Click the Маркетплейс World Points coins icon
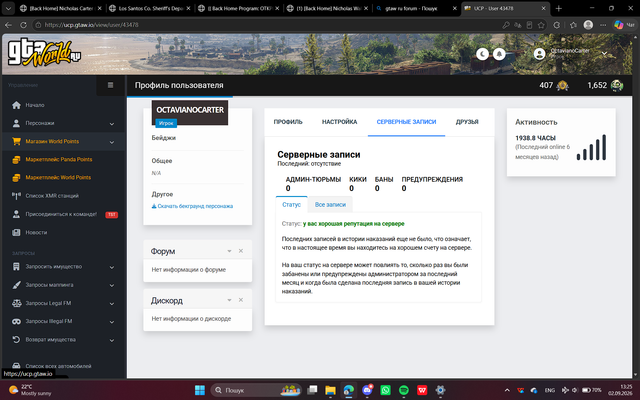640x400 pixels. tap(16, 178)
